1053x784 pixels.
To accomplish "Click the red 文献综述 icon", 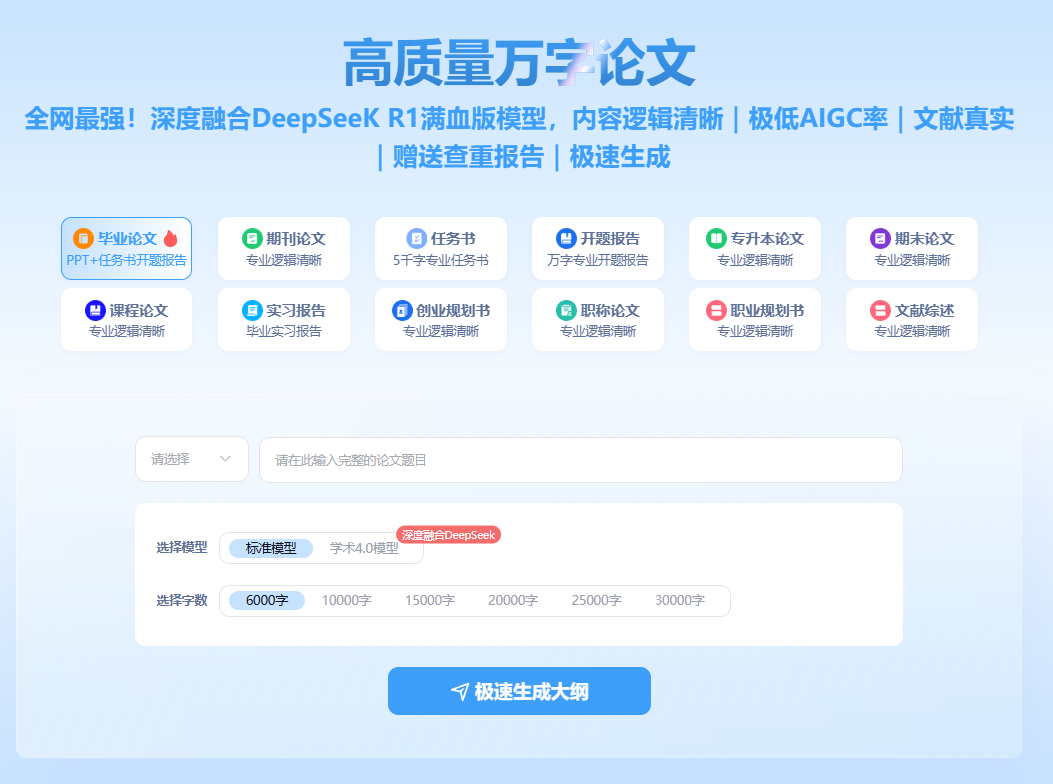I will click(x=880, y=310).
